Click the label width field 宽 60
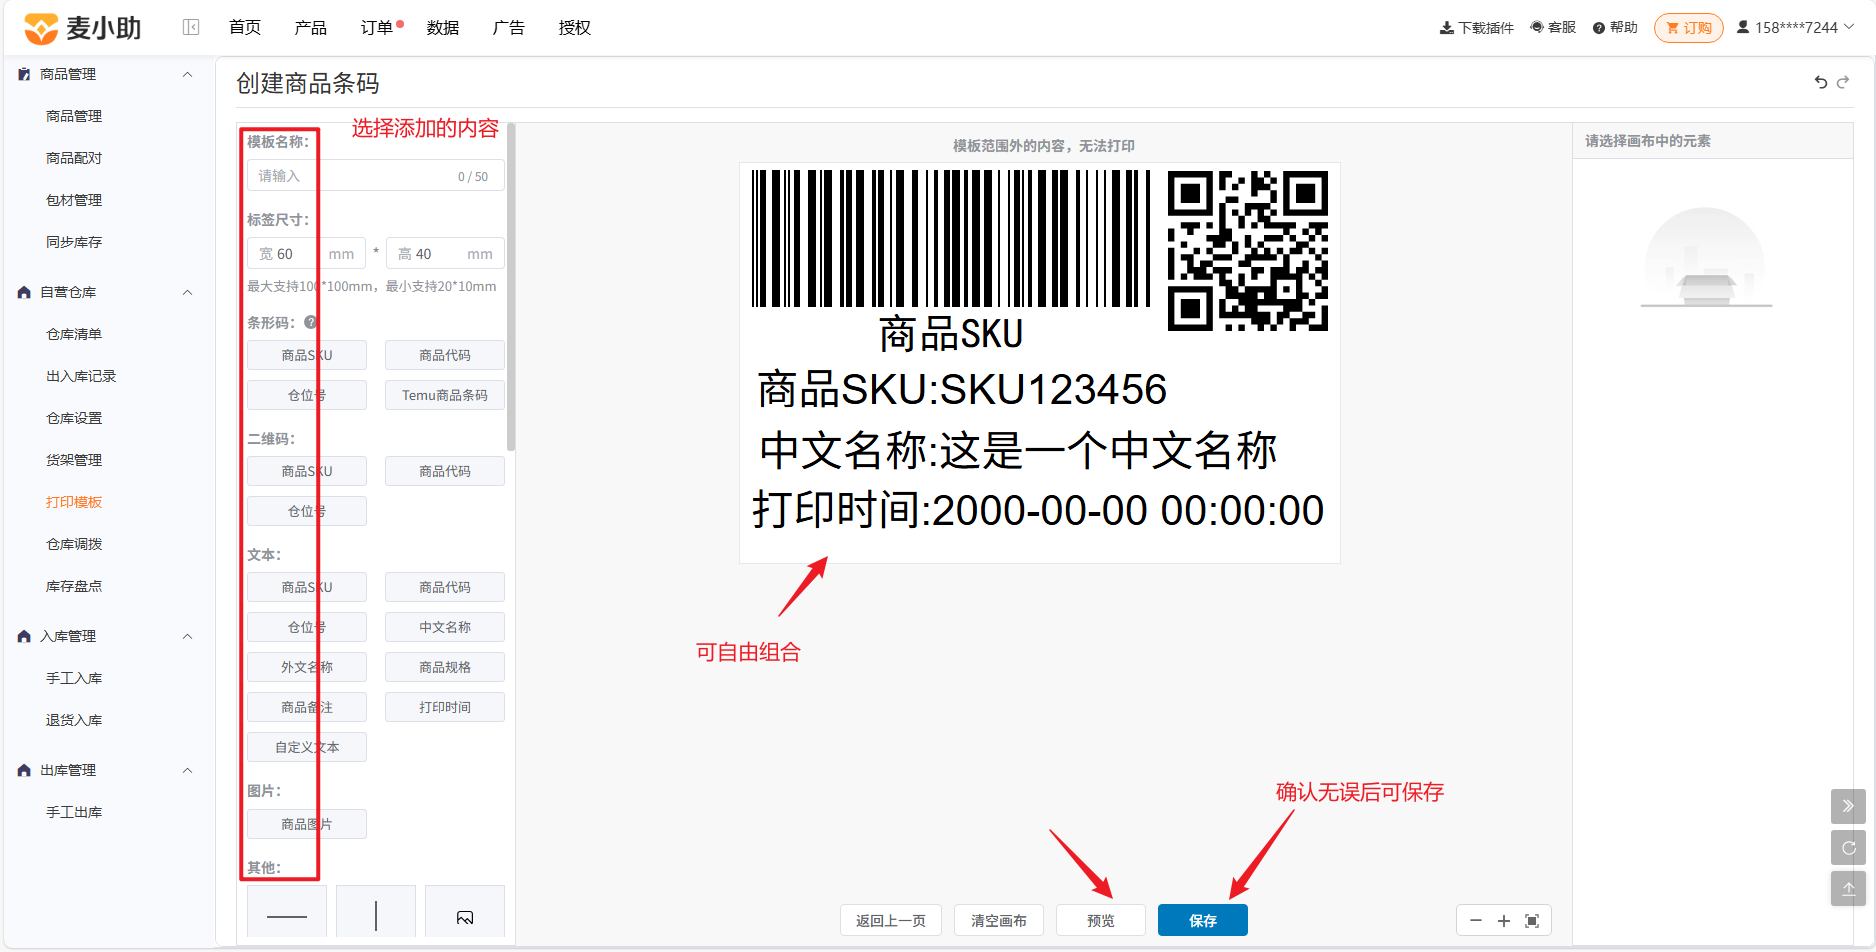Image resolution: width=1876 pixels, height=952 pixels. click(306, 254)
